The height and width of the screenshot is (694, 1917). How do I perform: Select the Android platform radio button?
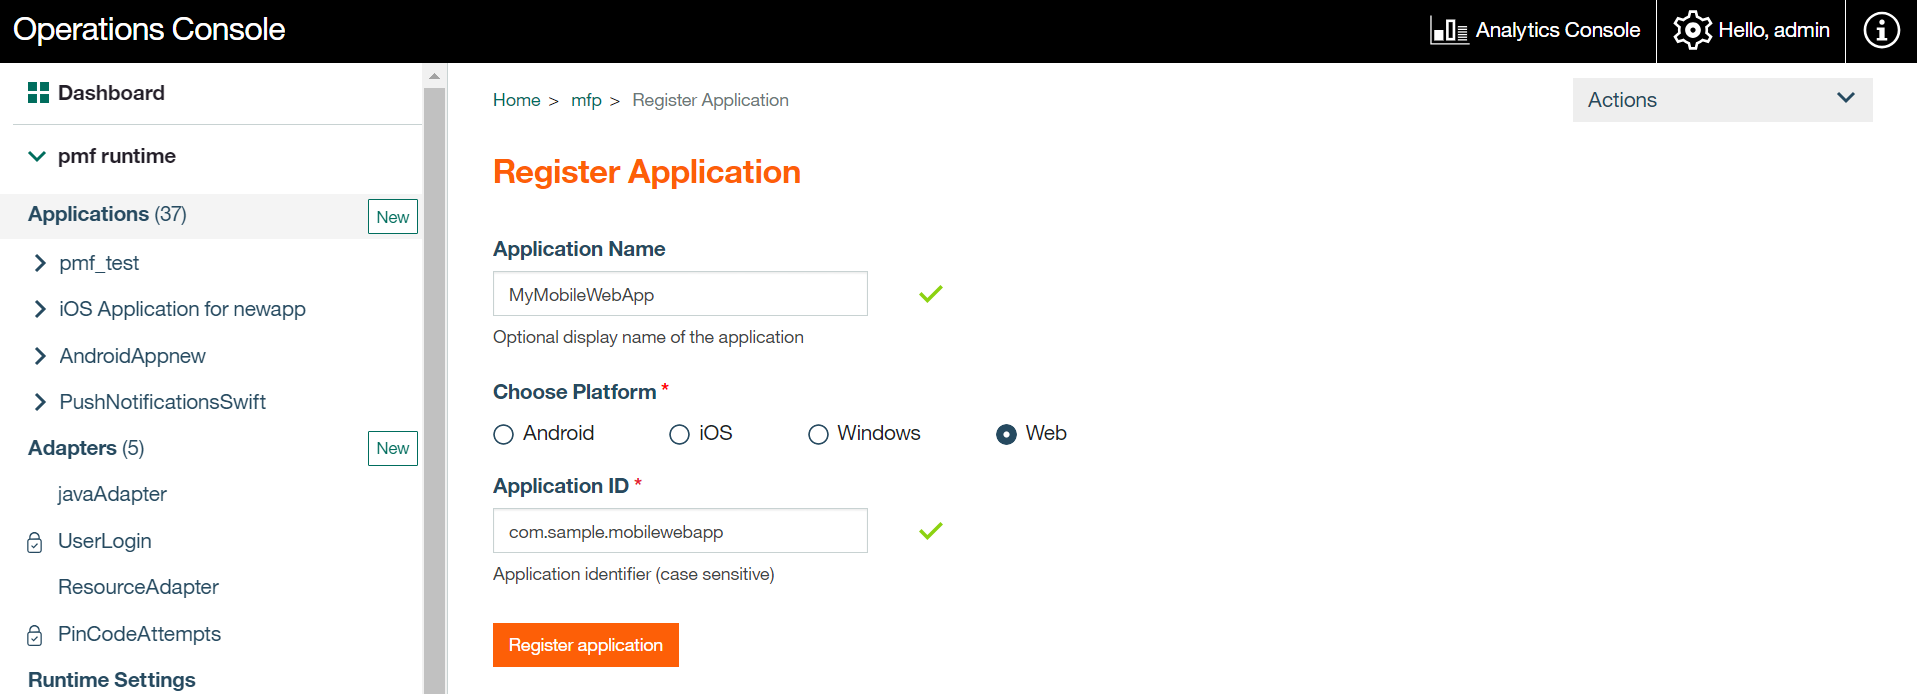pos(504,434)
